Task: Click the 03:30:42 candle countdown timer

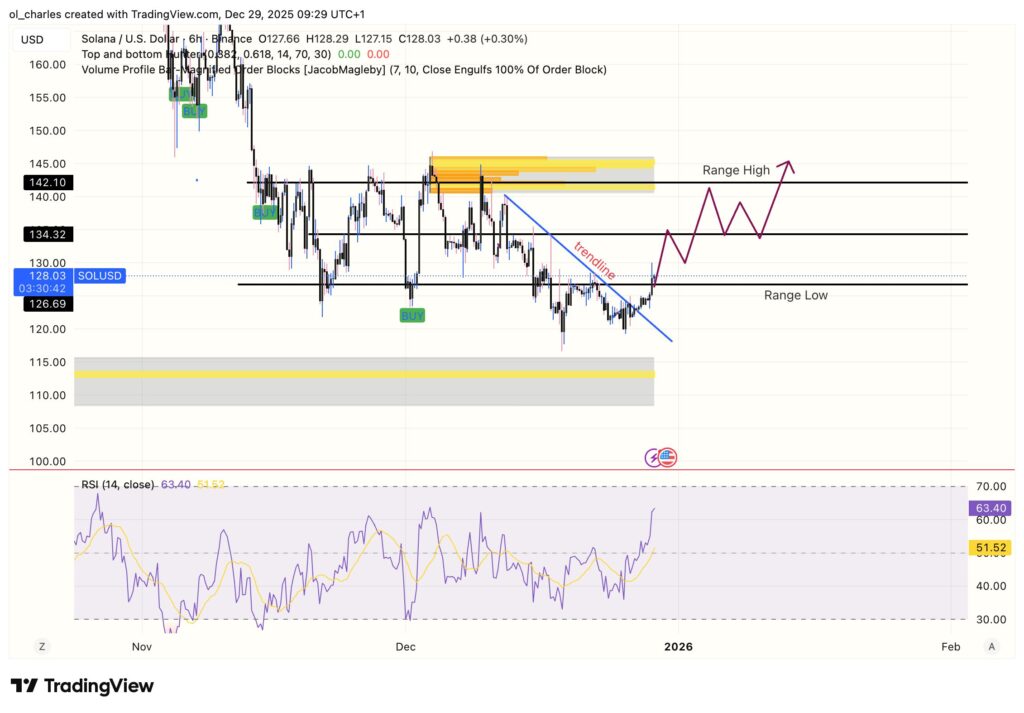Action: [41, 287]
